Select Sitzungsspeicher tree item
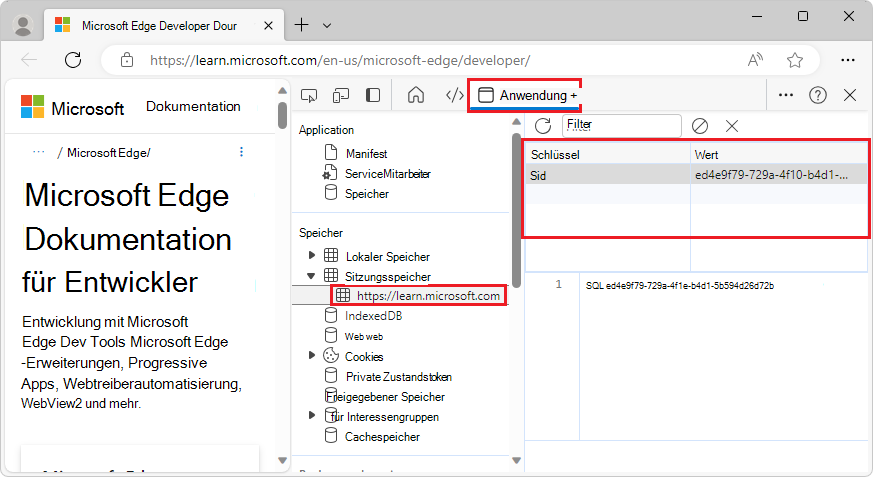Screen dimensions: 873x477 click(x=388, y=276)
